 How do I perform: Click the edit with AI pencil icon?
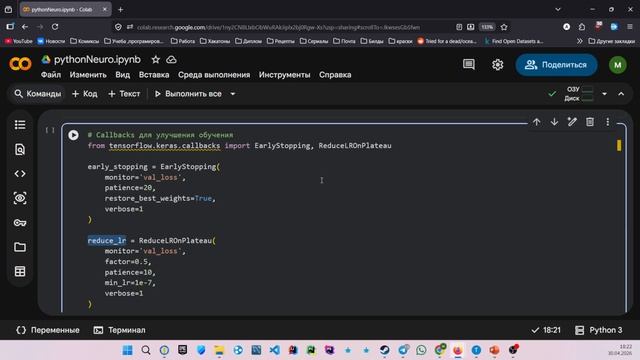coord(572,122)
